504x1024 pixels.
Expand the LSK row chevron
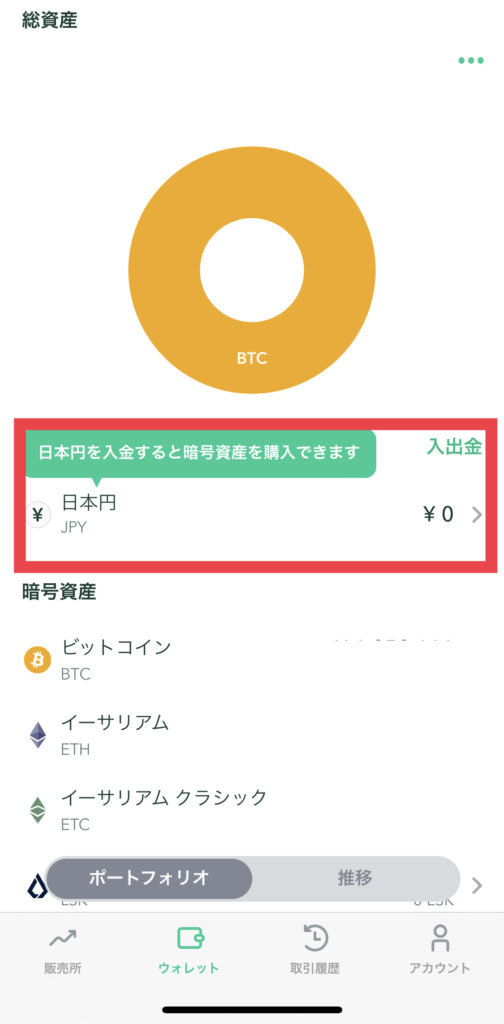477,886
